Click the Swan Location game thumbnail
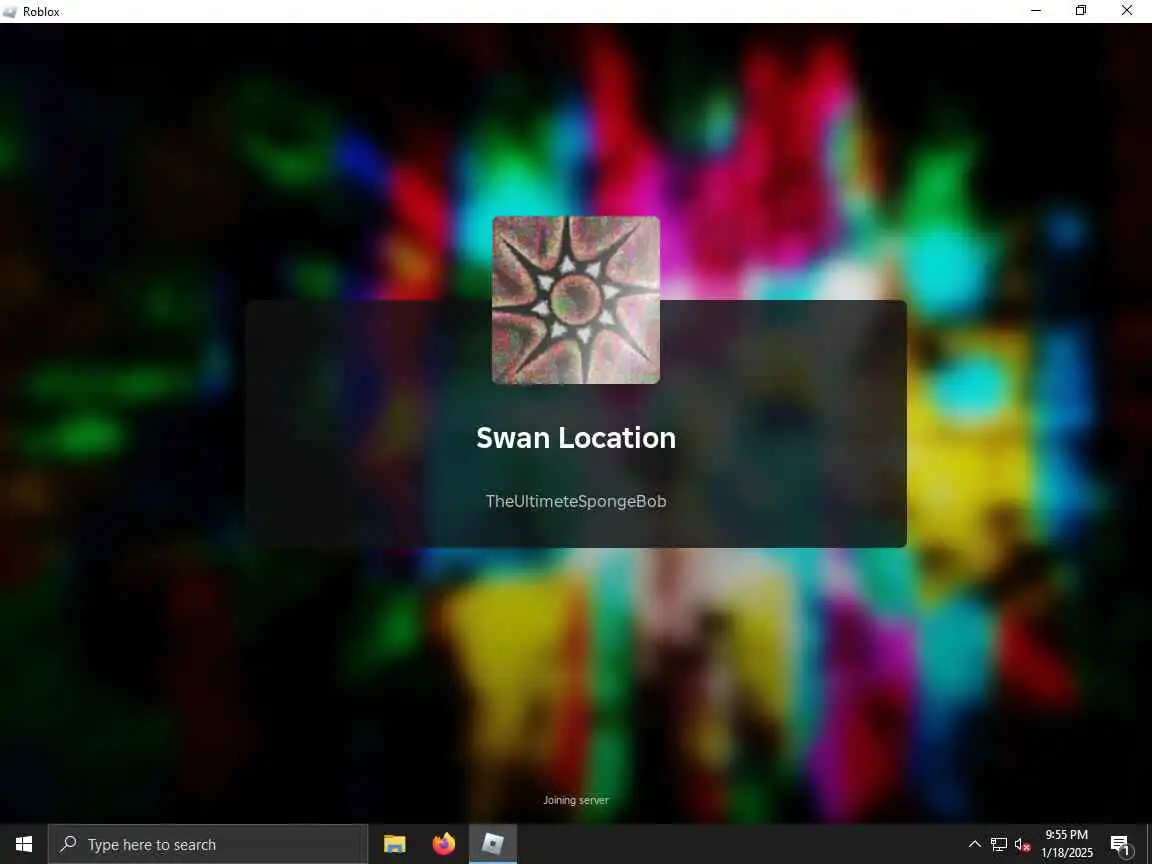Screen dimensions: 1152x864 (x=576, y=300)
